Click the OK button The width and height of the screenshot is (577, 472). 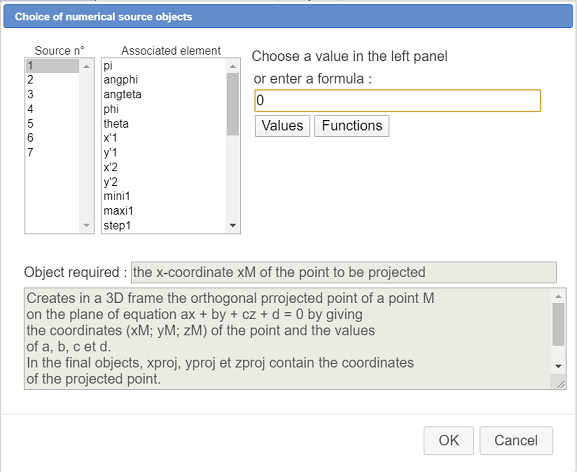[449, 440]
